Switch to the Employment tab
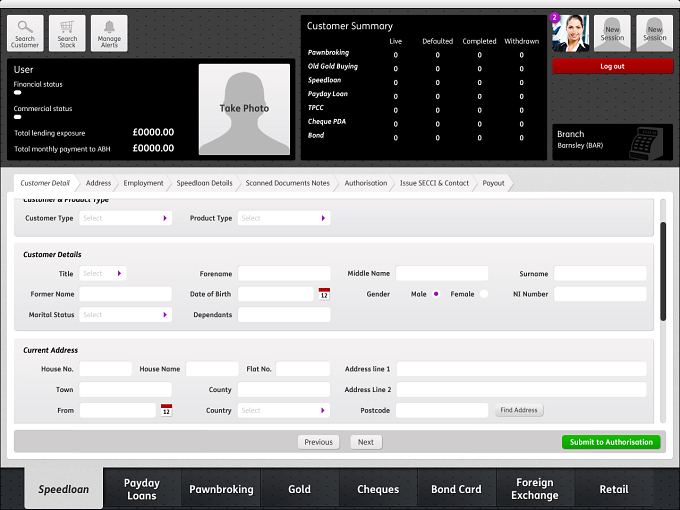This screenshot has width=680, height=510. [144, 183]
